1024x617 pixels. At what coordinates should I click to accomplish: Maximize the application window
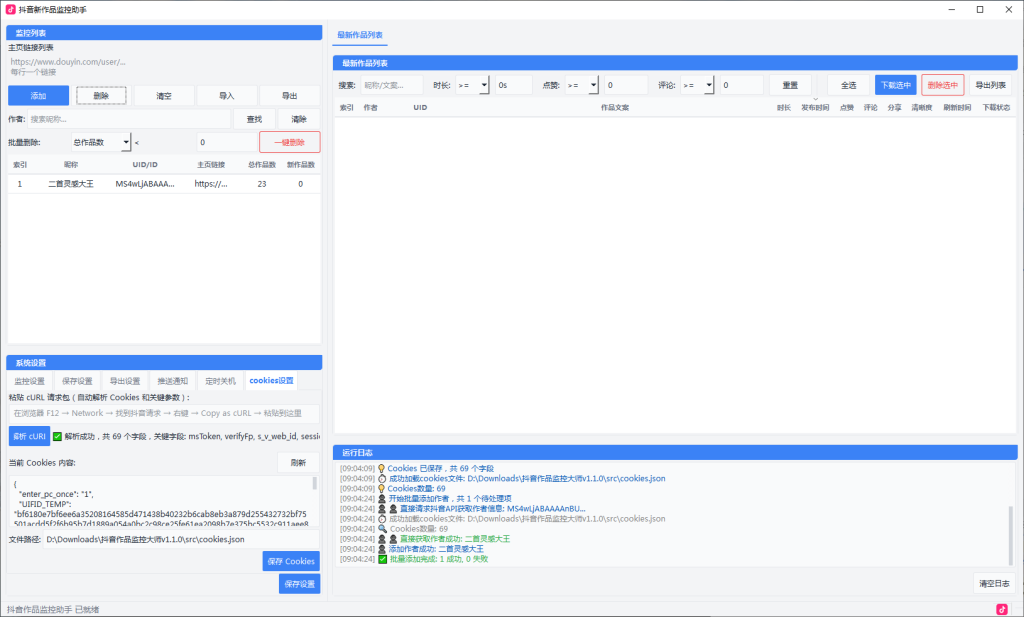[980, 9]
